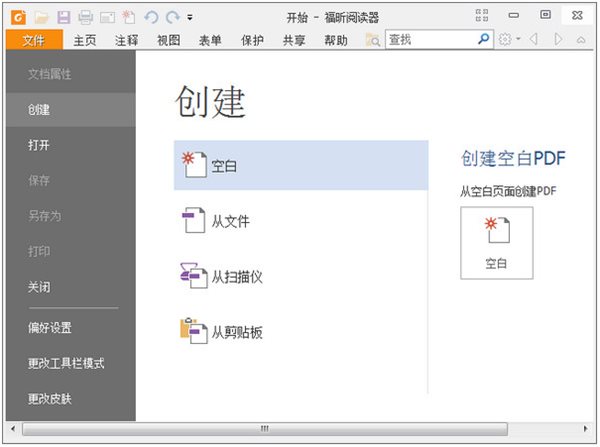Image resolution: width=600 pixels, height=447 pixels.
Task: Choose the 从剪贴板 create option
Action: tap(301, 332)
